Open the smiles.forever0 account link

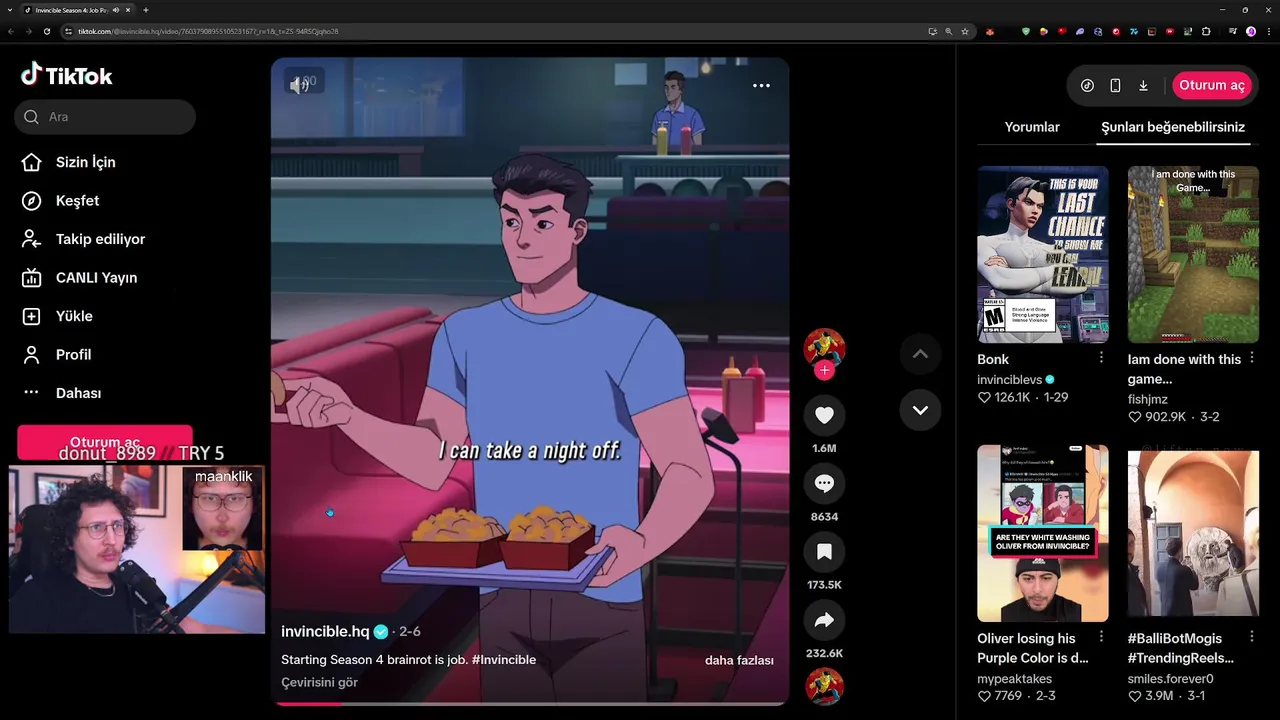pyautogui.click(x=1170, y=679)
